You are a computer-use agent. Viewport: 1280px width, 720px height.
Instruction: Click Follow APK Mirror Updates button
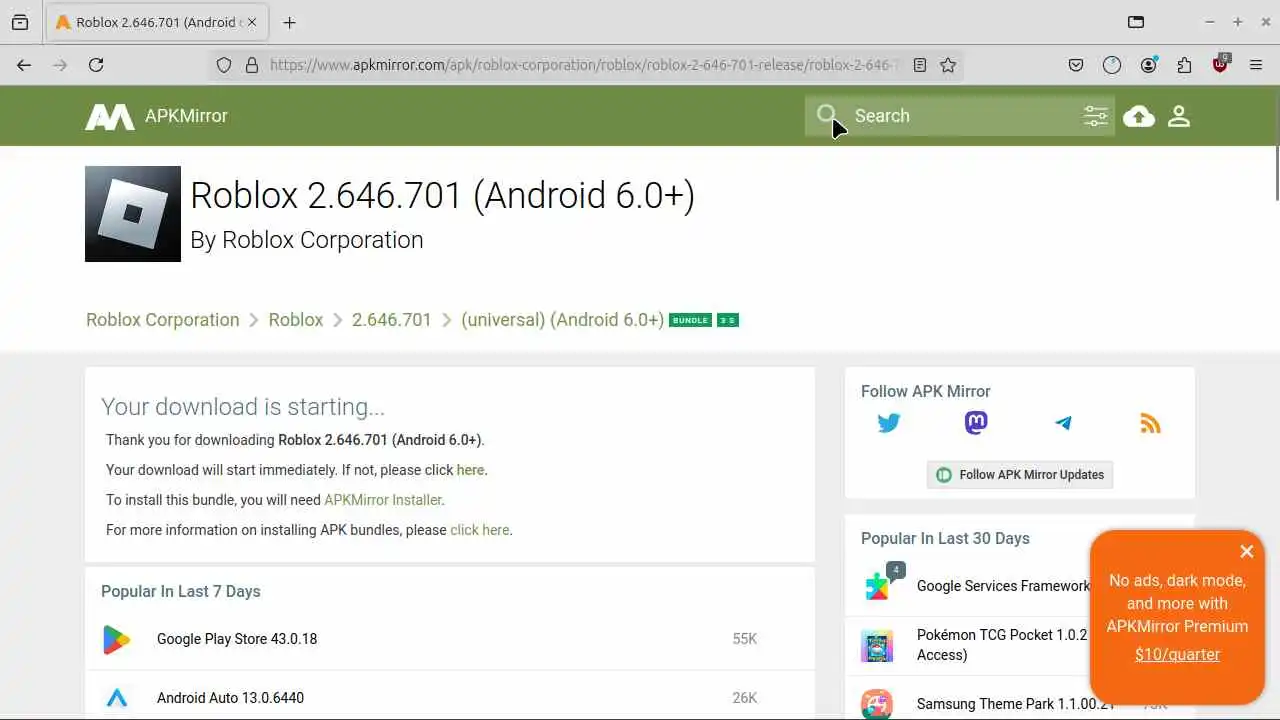tap(1020, 475)
